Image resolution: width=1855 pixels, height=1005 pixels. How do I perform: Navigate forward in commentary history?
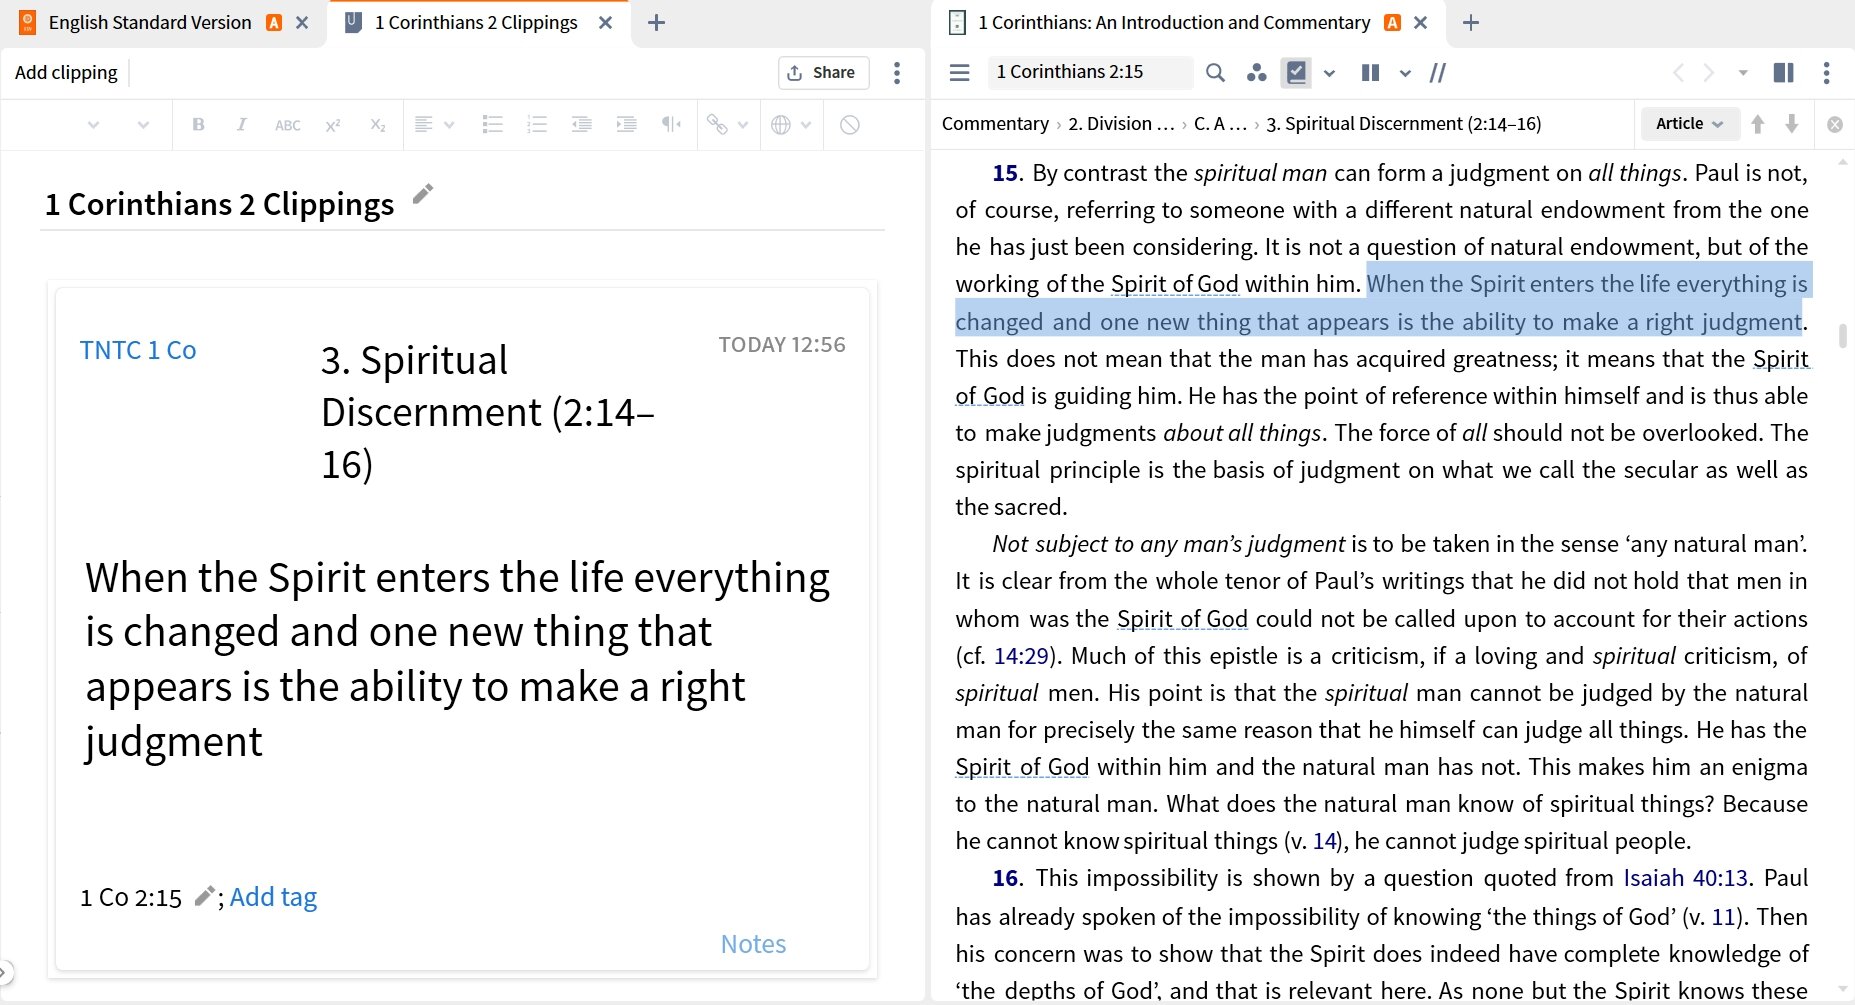[1709, 72]
